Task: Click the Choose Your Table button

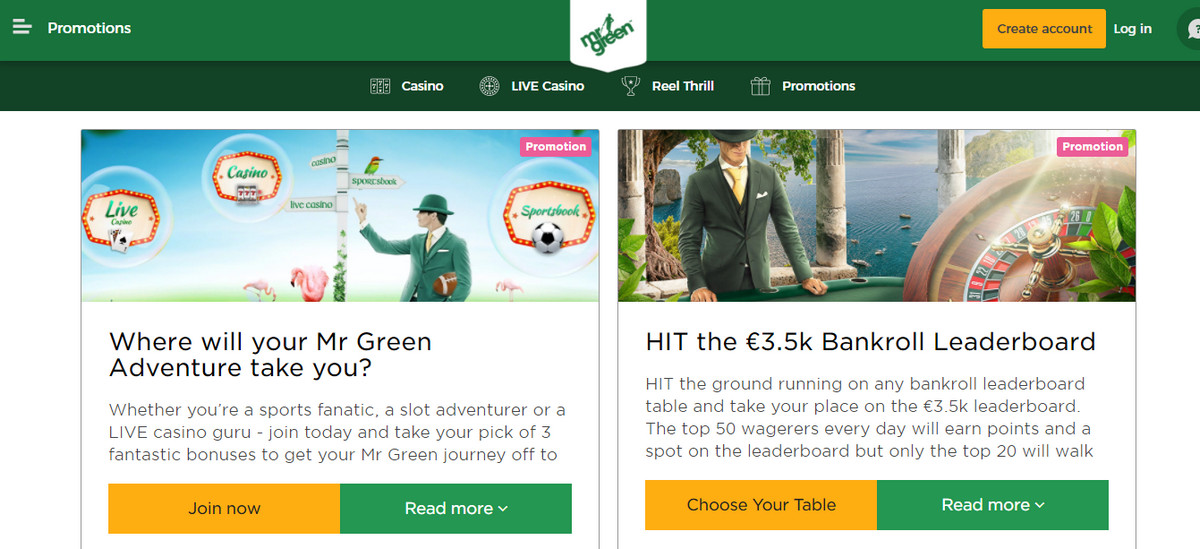Action: [x=761, y=505]
